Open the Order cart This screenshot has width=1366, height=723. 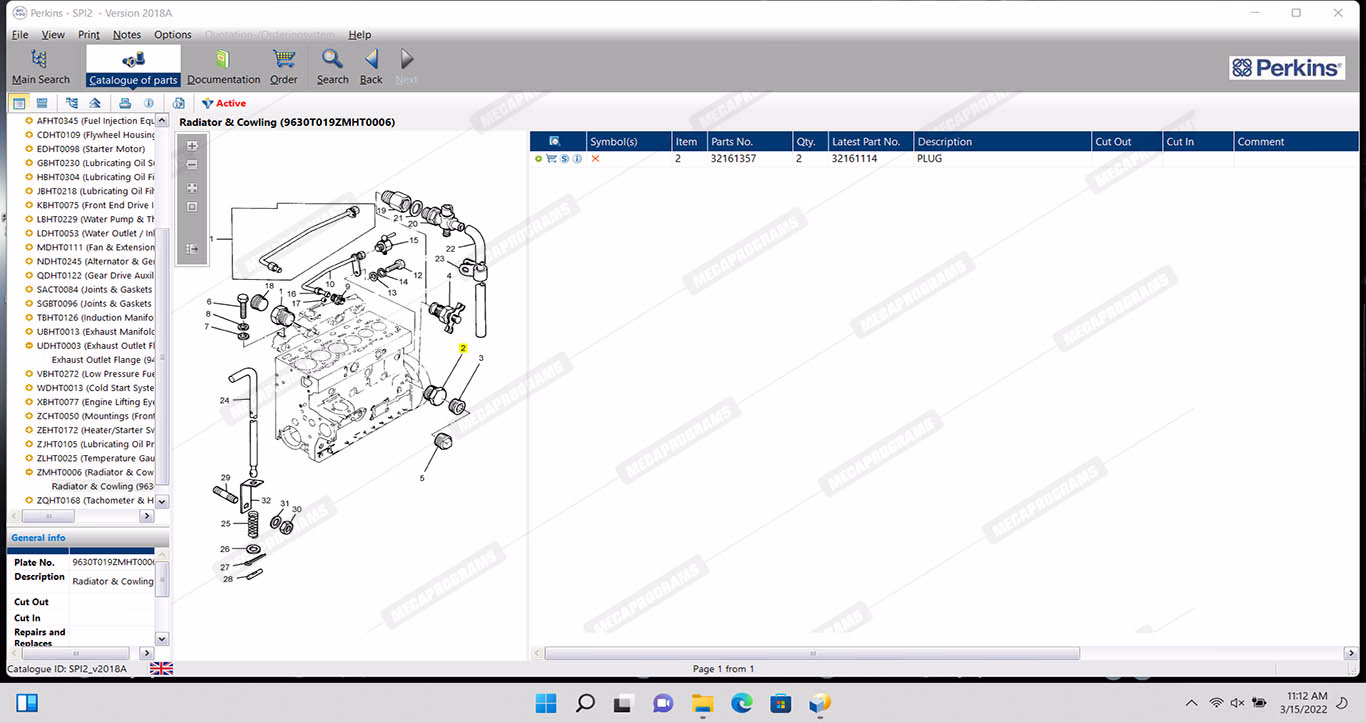coord(284,66)
